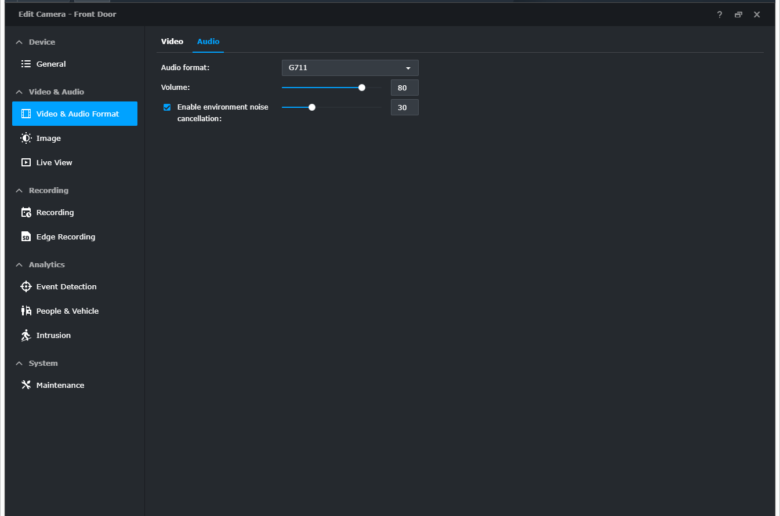Screen dimensions: 780x516
Task: Open the Live View play icon
Action: [26, 162]
